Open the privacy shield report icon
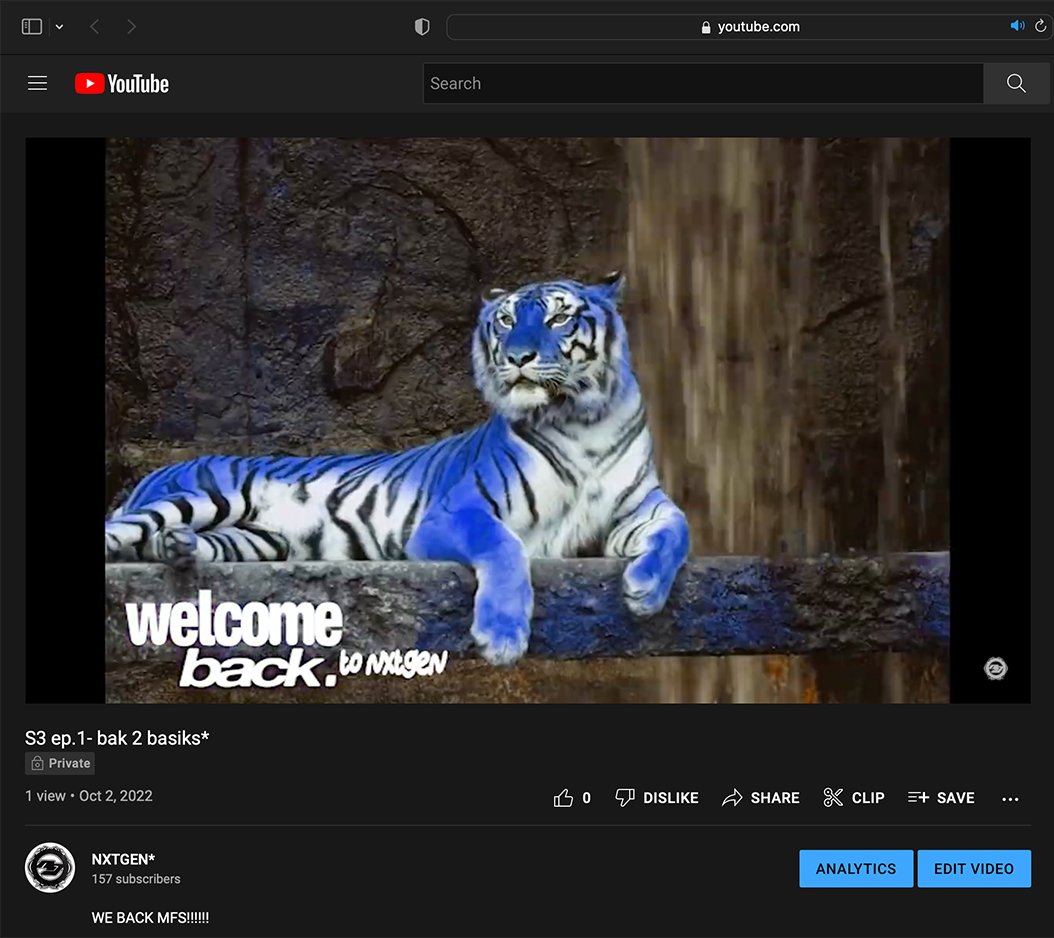Image resolution: width=1054 pixels, height=938 pixels. pos(421,26)
